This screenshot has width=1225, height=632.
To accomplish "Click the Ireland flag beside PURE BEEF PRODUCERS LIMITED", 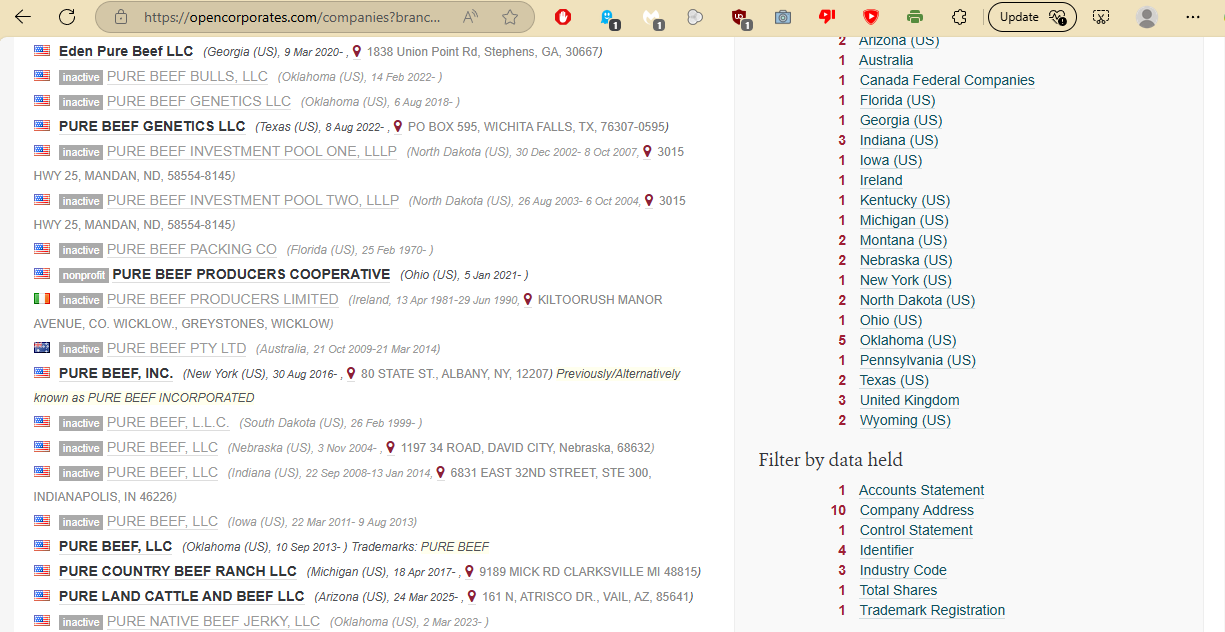I will (42, 298).
